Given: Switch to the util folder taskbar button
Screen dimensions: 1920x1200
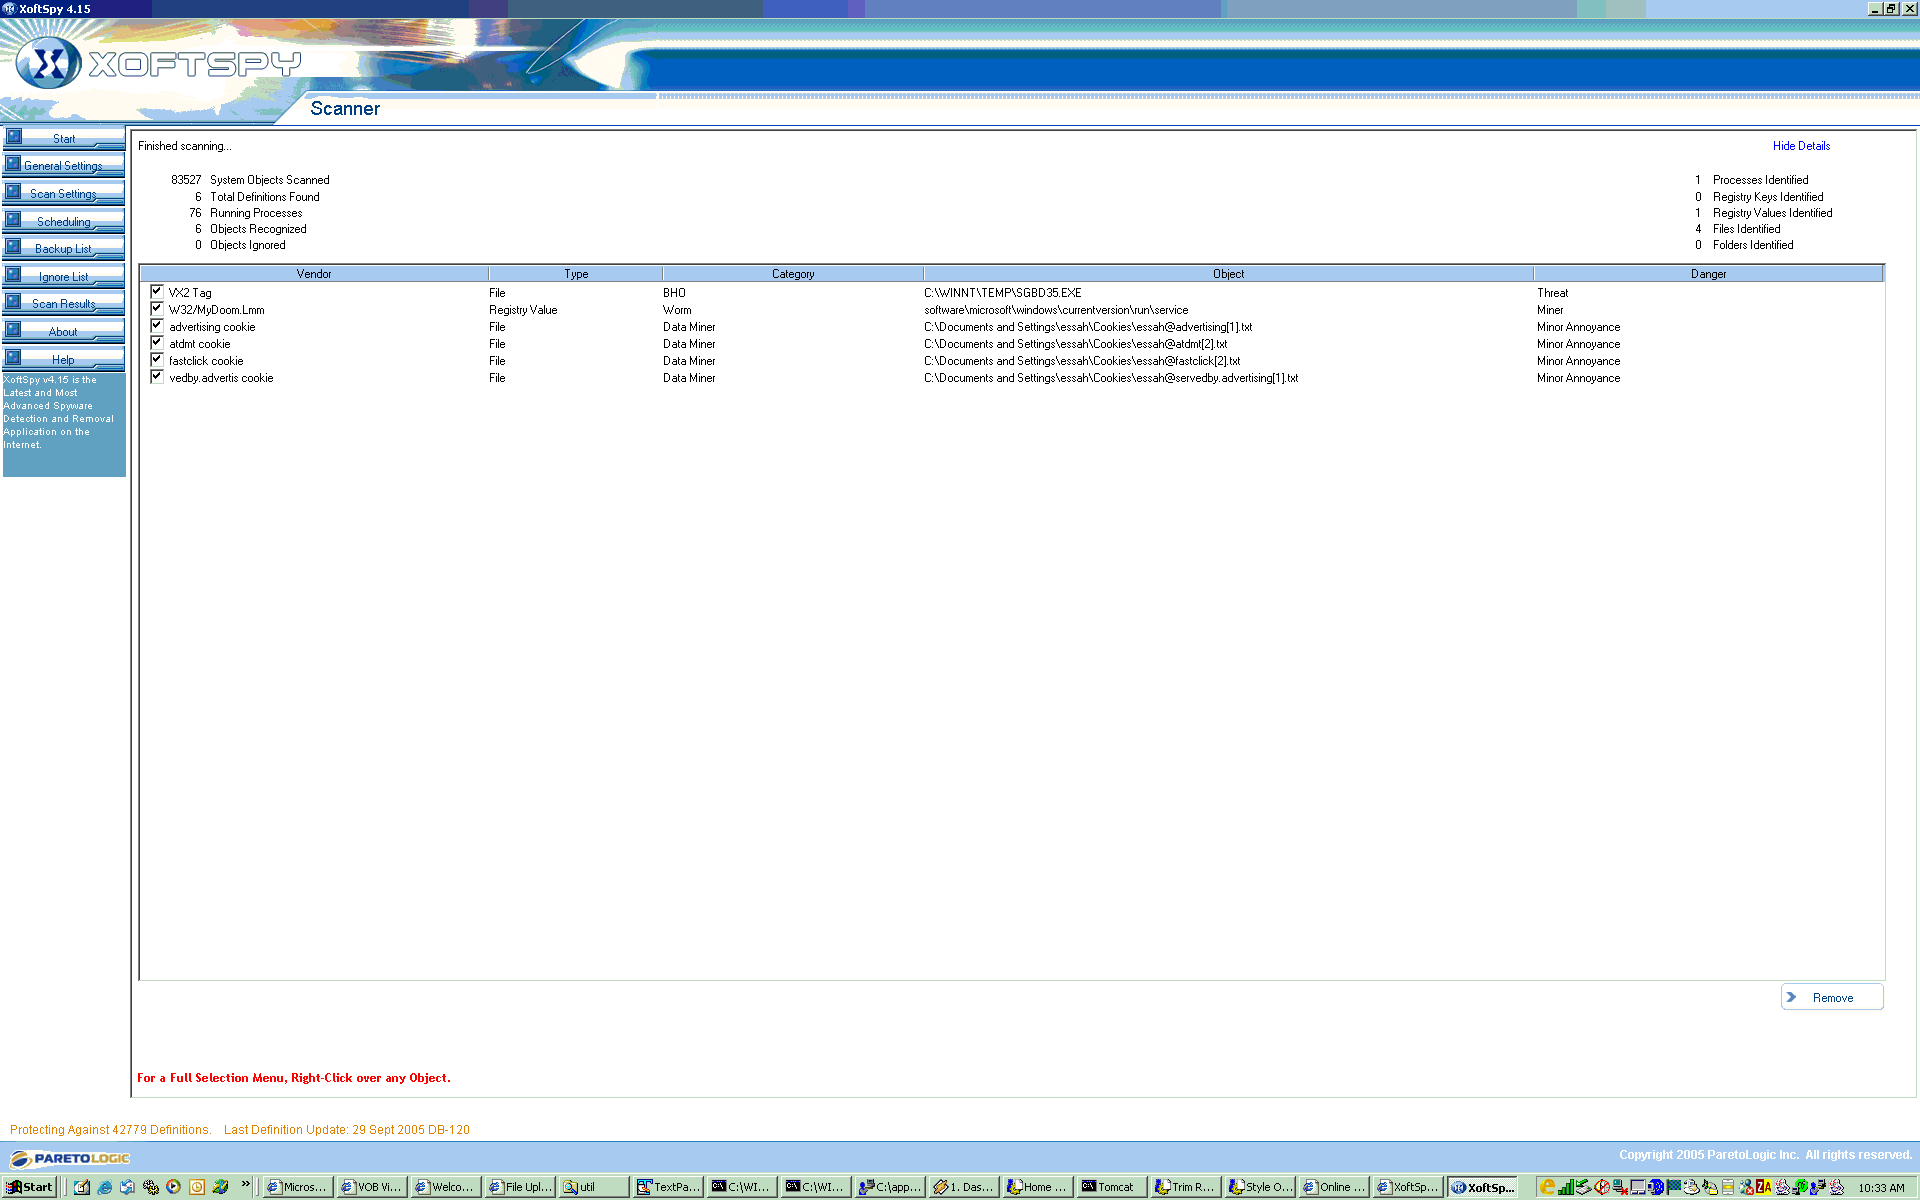Looking at the screenshot, I should point(593,1187).
